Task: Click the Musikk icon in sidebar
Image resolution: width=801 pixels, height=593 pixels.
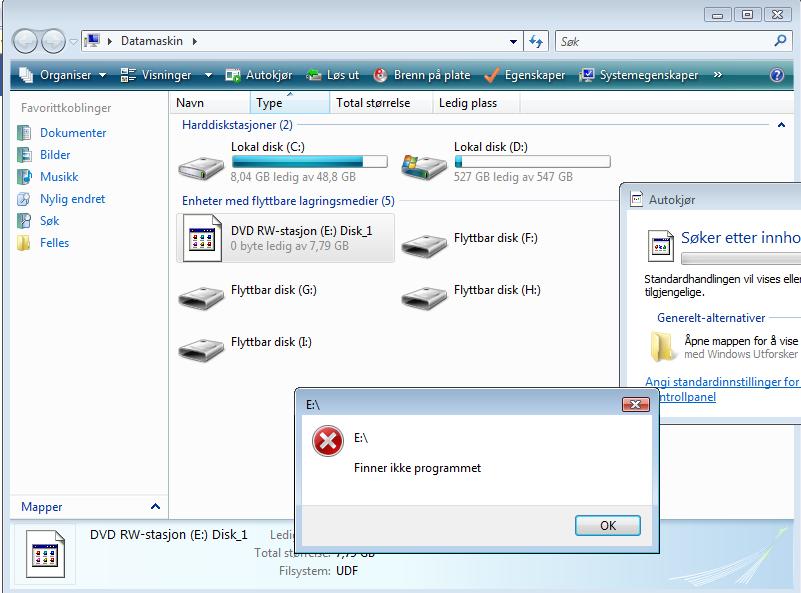Action: click(24, 177)
